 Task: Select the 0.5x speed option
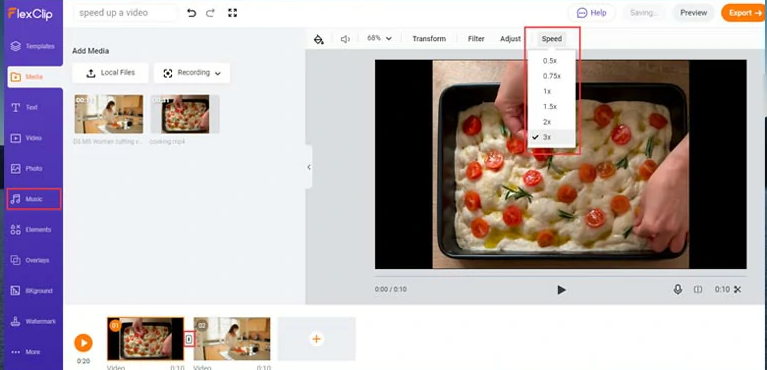click(x=551, y=61)
